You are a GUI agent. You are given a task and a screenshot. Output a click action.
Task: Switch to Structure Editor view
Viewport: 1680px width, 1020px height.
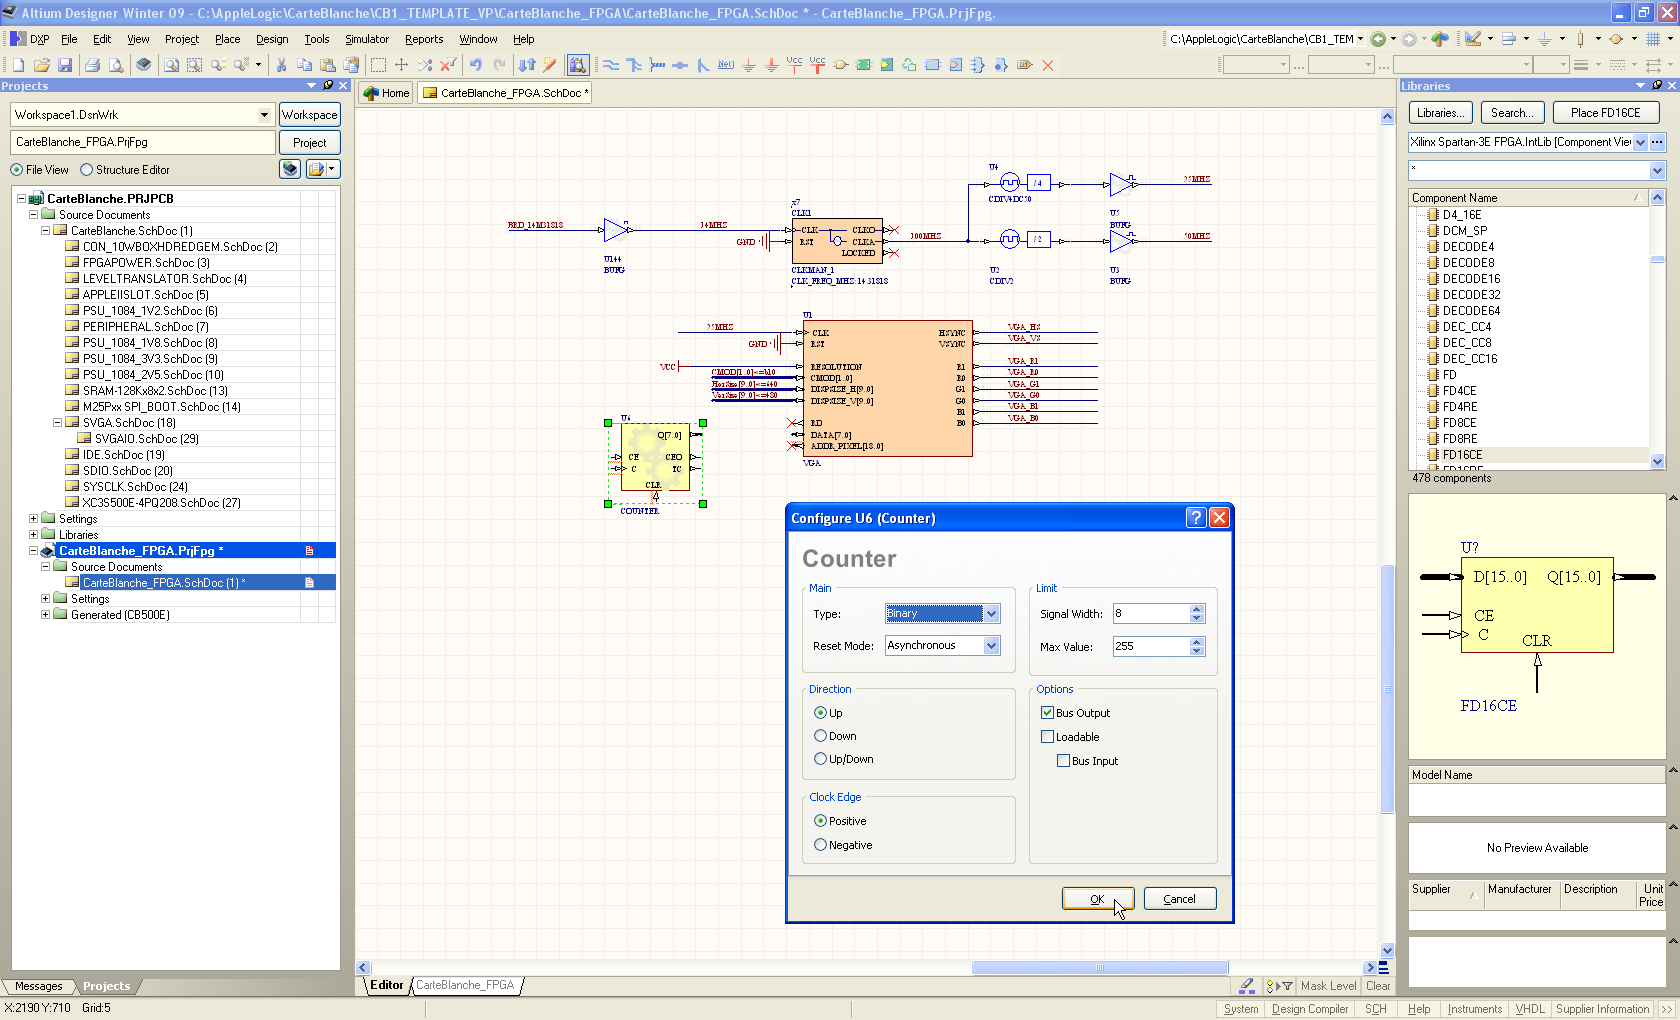pos(86,170)
